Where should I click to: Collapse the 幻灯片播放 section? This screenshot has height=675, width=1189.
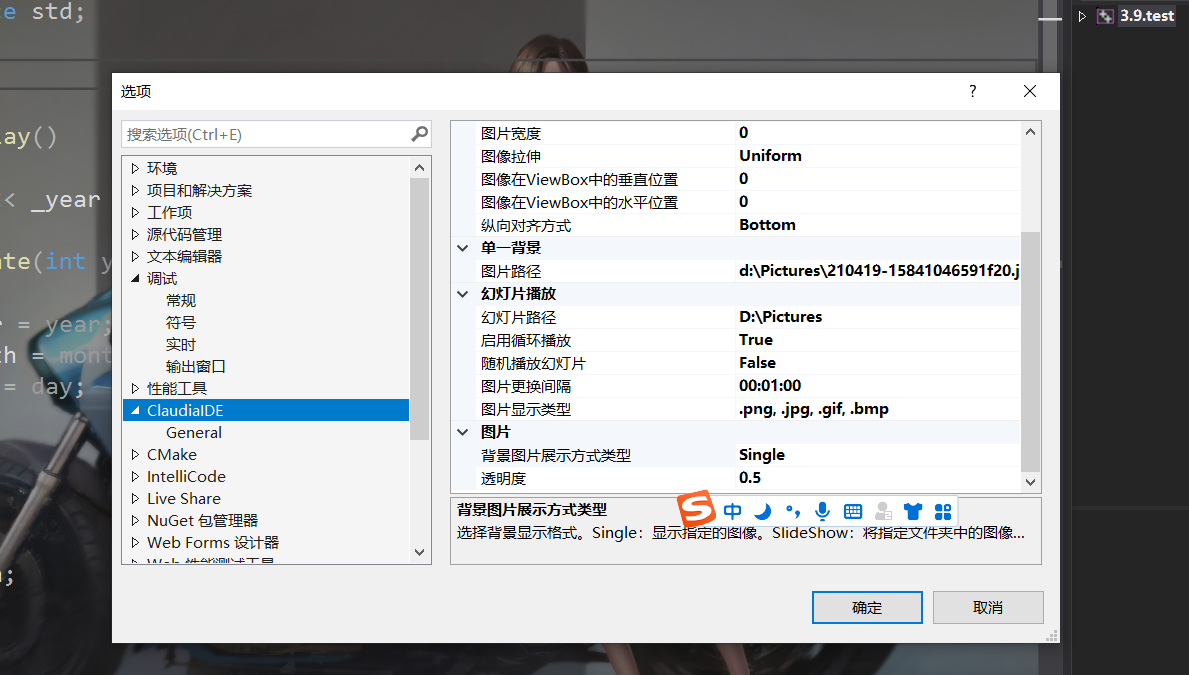pos(462,293)
